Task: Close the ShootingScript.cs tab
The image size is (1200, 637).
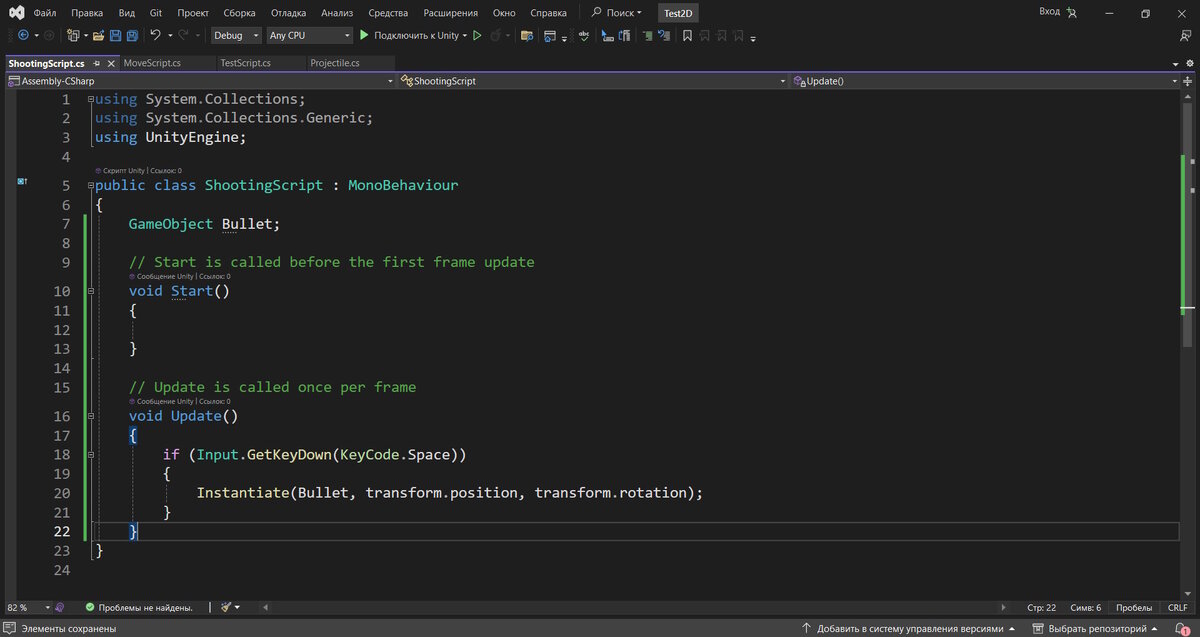Action: tap(110, 63)
